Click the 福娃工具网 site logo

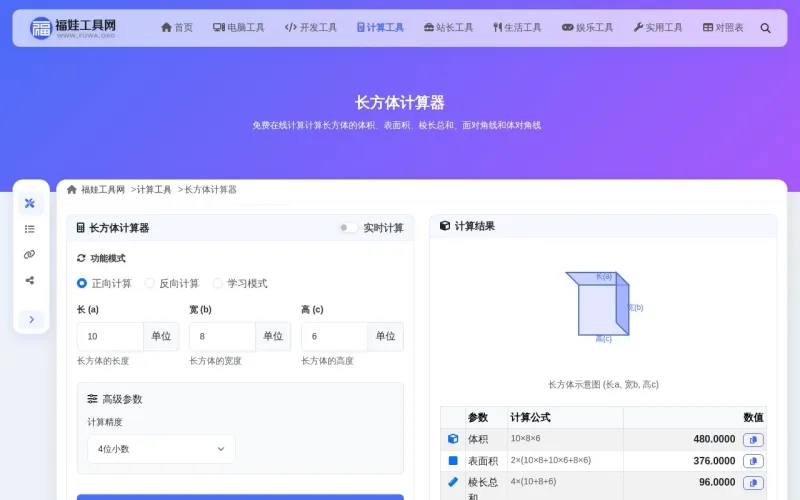click(x=72, y=28)
